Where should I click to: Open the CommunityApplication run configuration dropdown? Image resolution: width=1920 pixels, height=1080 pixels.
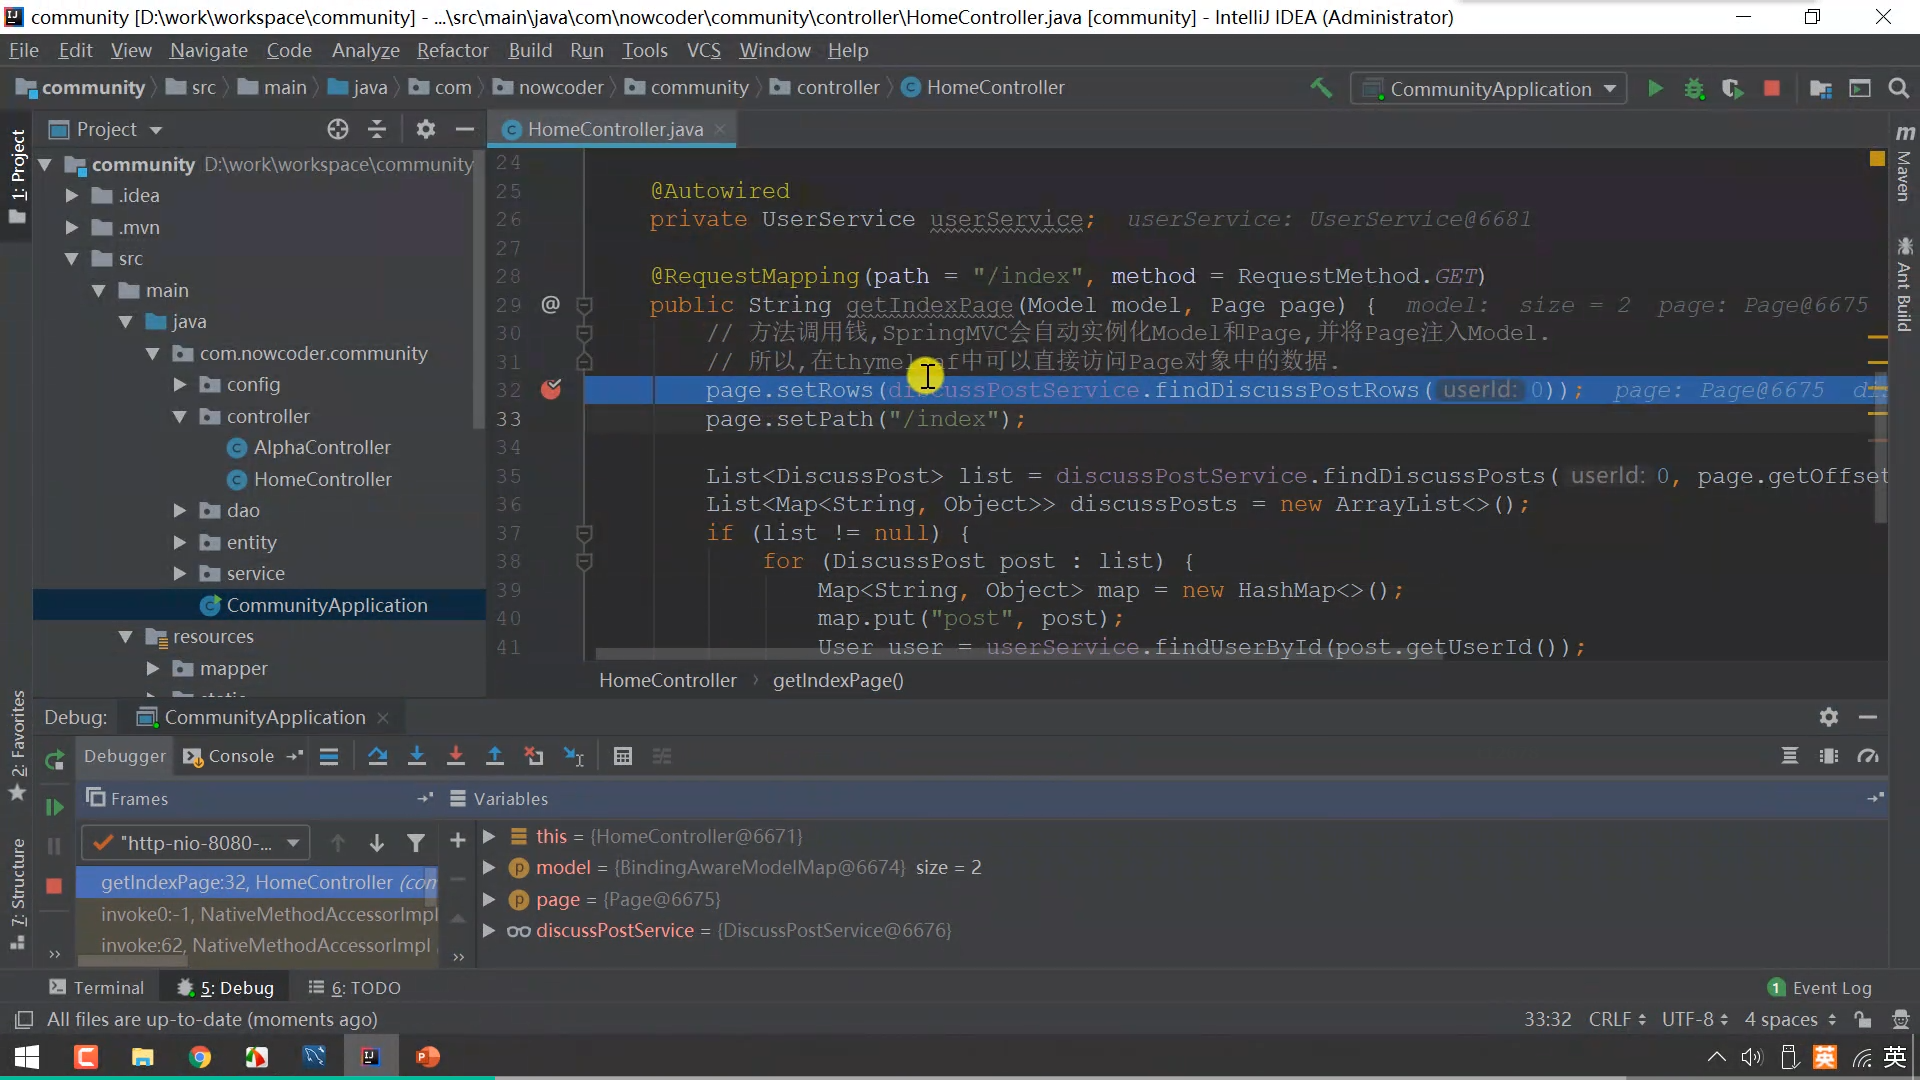pyautogui.click(x=1489, y=89)
